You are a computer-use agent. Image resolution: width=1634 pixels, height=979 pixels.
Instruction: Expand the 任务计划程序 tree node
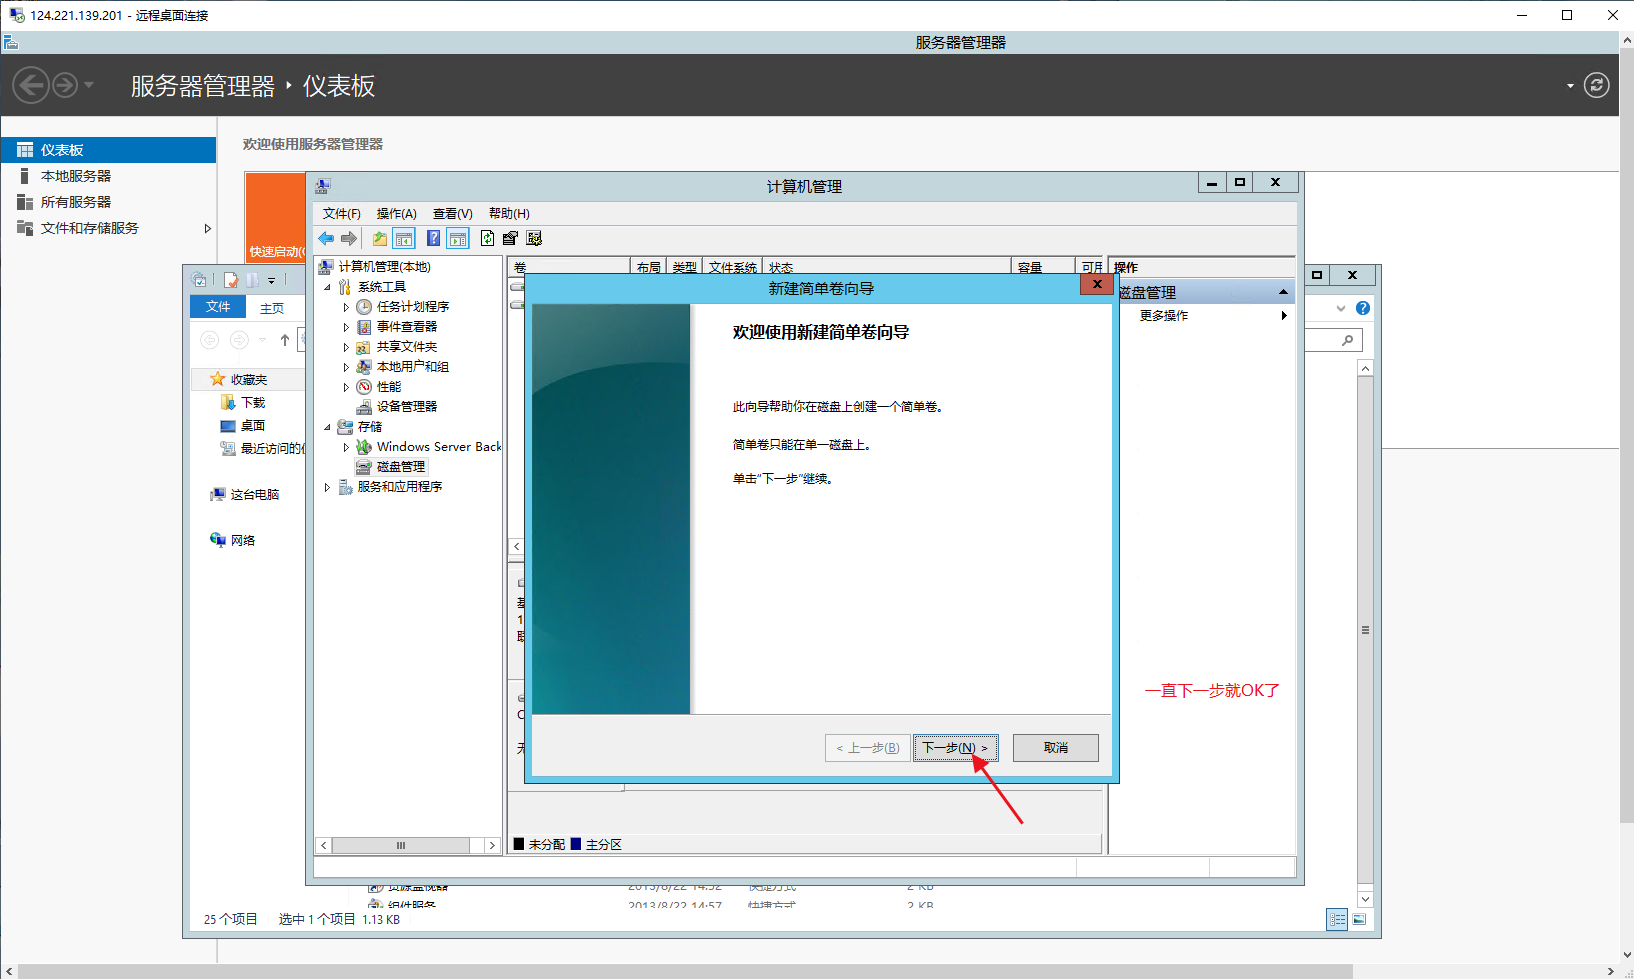[346, 307]
